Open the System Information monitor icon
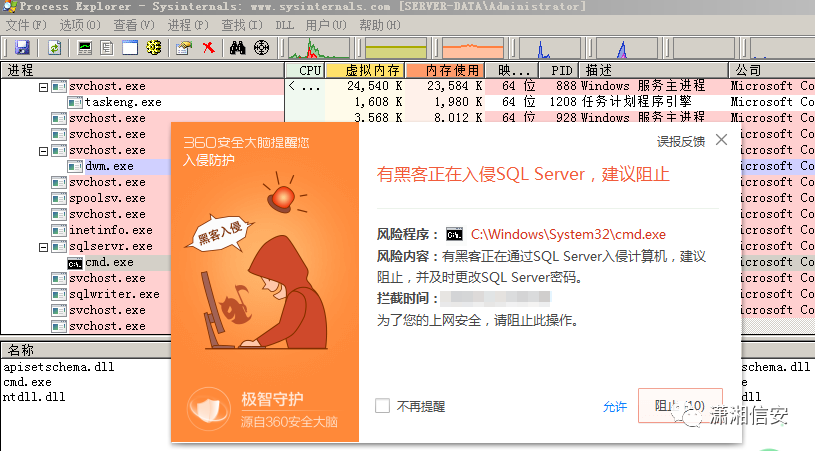This screenshot has height=451, width=815. [85, 48]
